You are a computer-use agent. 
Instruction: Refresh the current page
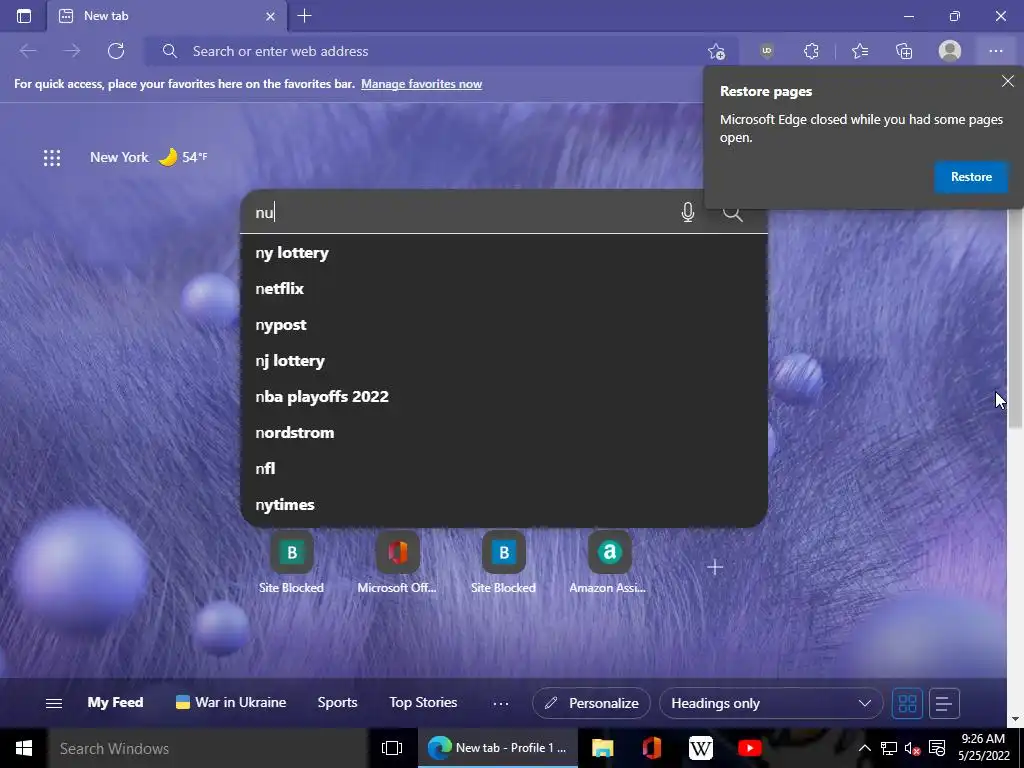[x=116, y=51]
